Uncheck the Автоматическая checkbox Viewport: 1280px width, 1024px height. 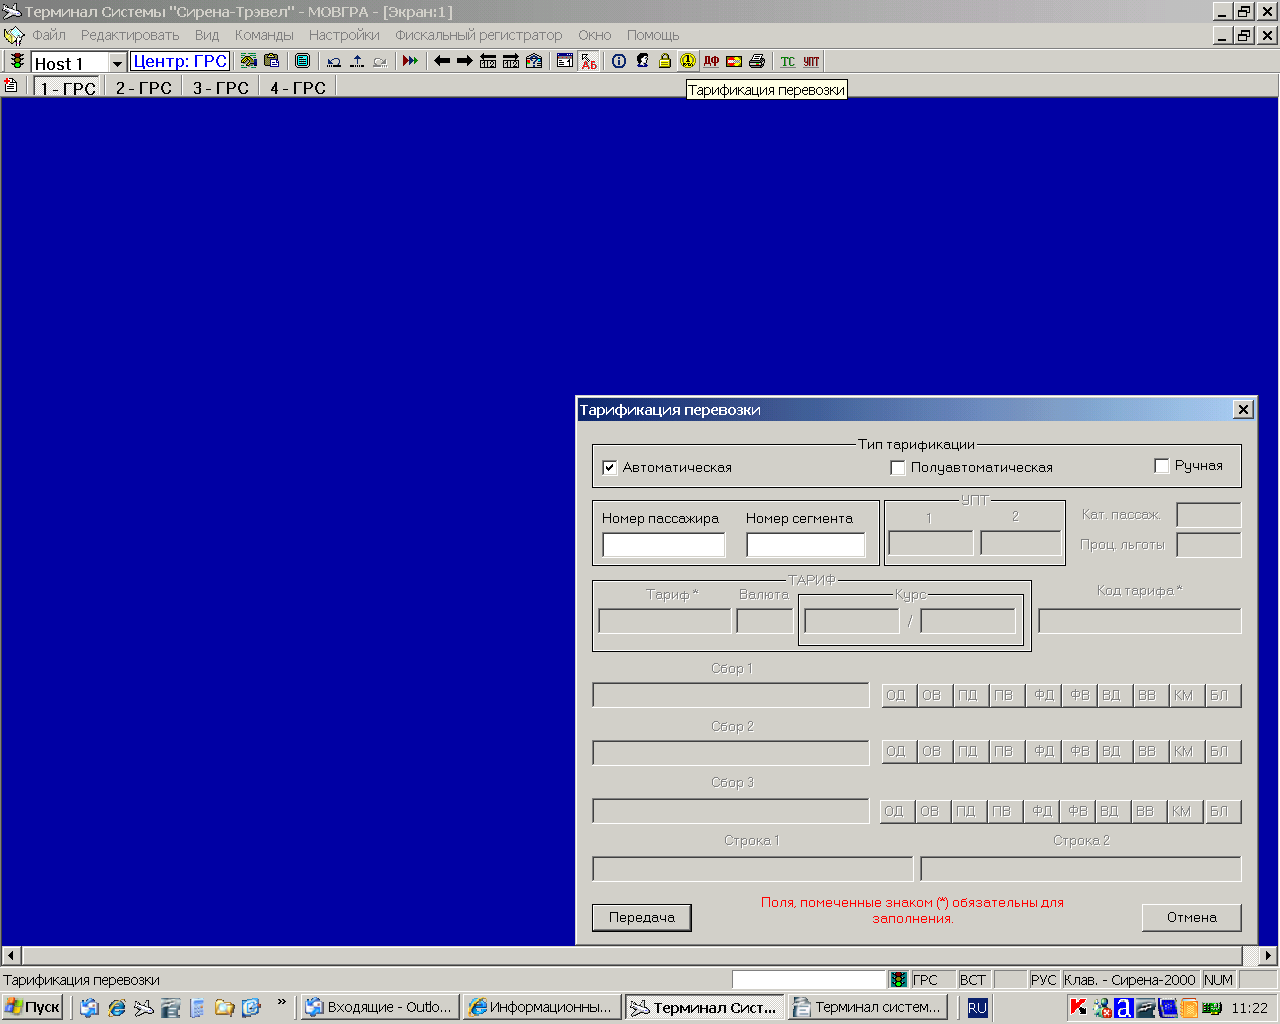(609, 467)
